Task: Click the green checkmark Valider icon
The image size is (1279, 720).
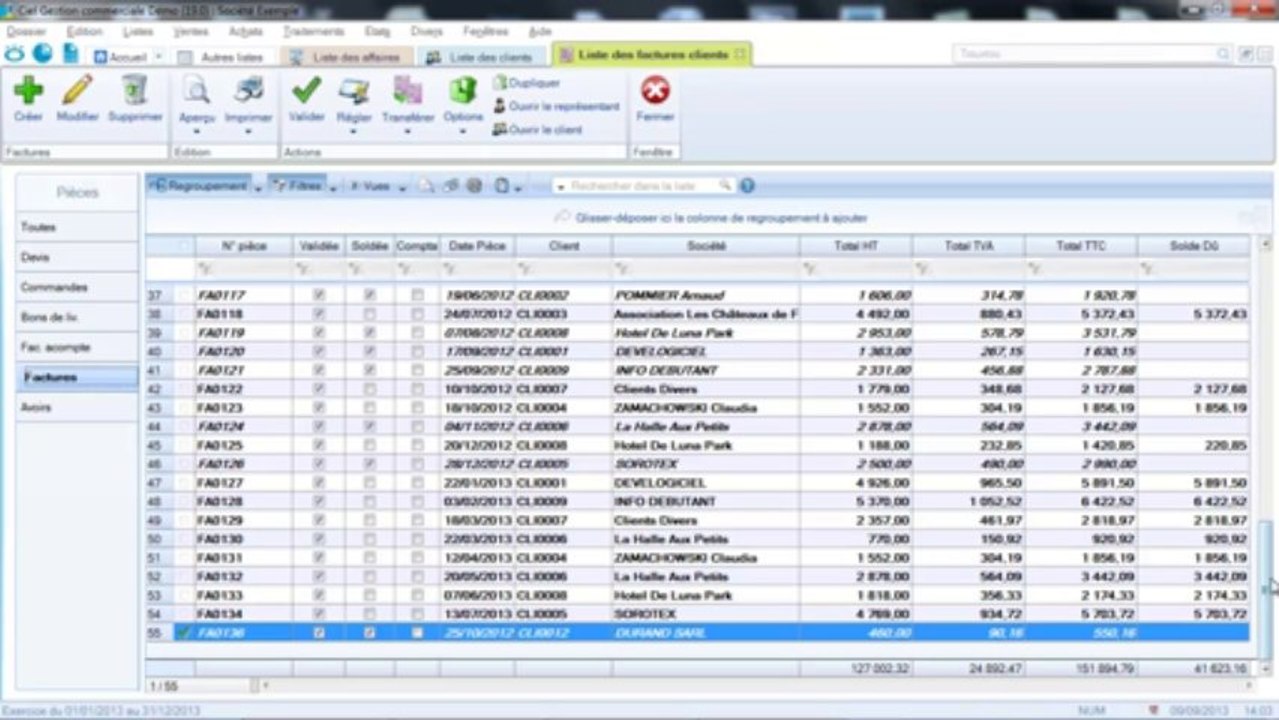Action: 306,91
